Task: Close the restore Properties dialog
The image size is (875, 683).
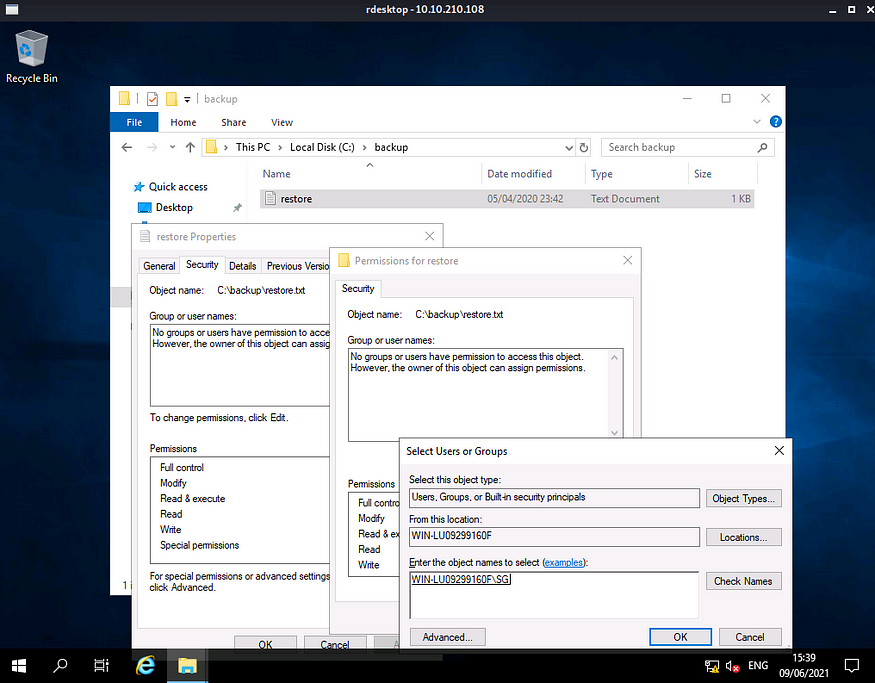Action: click(x=429, y=236)
